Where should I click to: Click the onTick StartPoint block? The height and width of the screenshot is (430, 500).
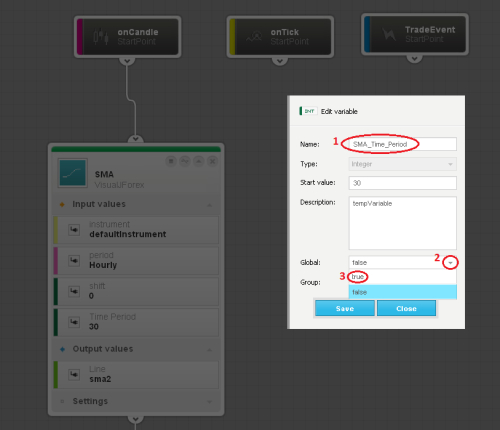coord(280,37)
